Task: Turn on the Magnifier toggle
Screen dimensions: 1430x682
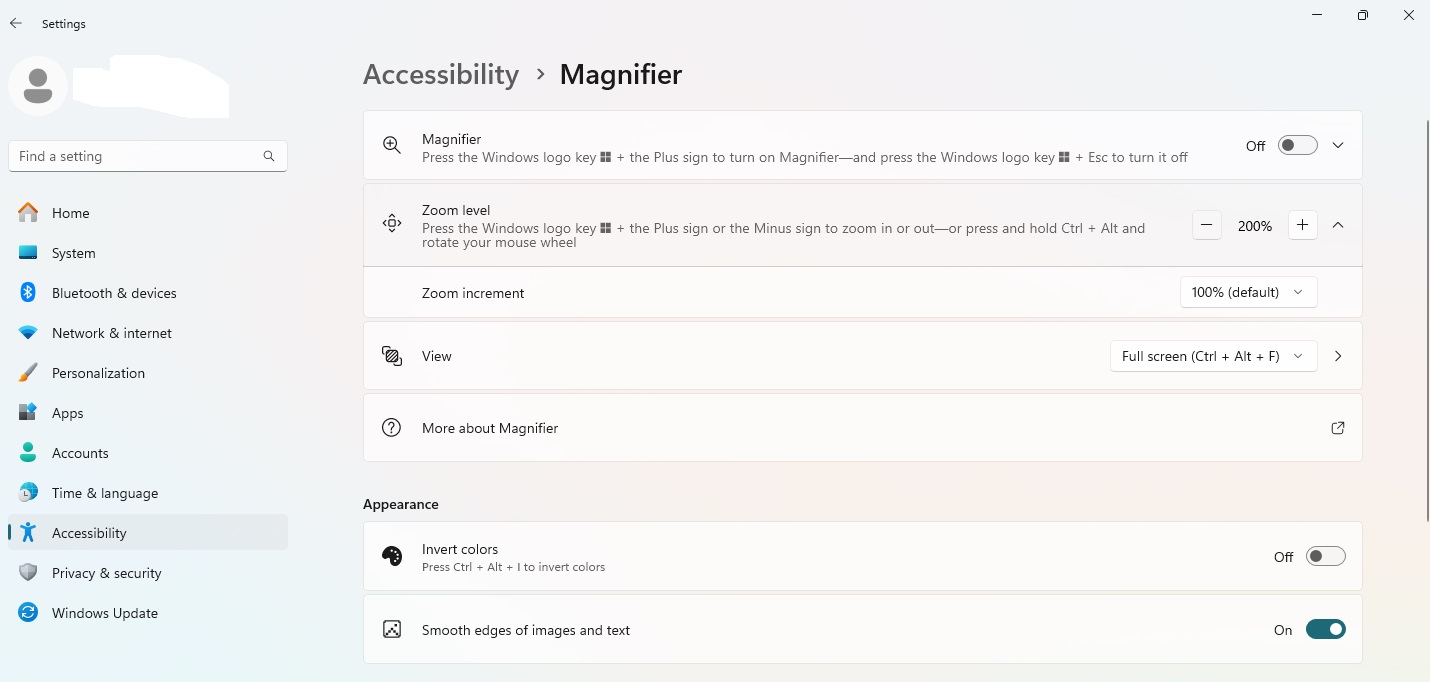Action: 1298,146
